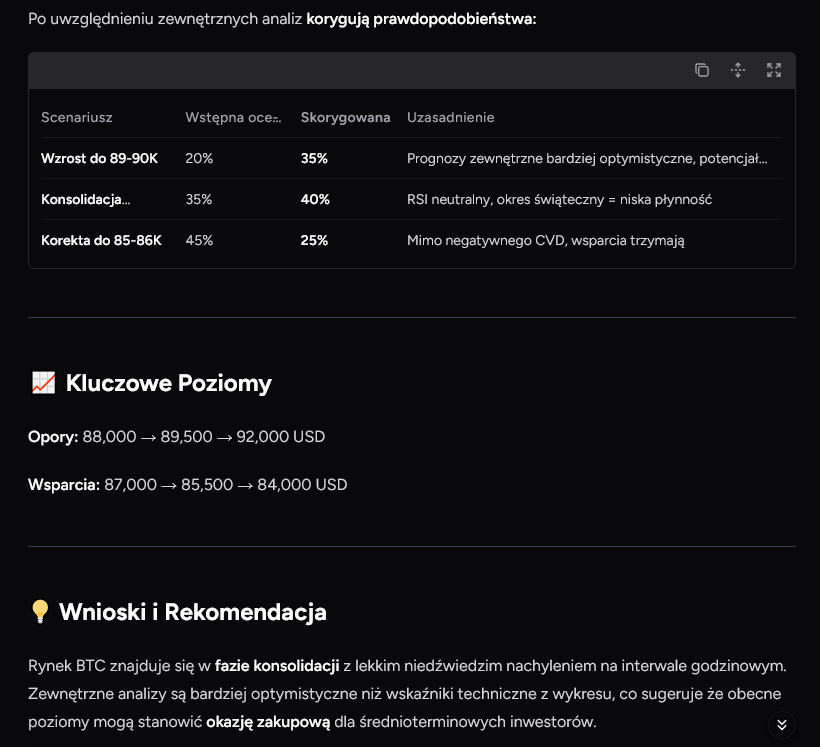
Task: Click the Kluczowe Poziomy heading
Action: [168, 383]
